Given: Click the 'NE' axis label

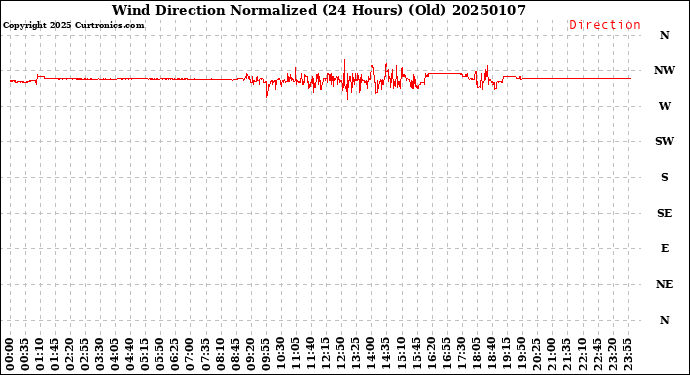Looking at the screenshot, I should (x=664, y=284).
